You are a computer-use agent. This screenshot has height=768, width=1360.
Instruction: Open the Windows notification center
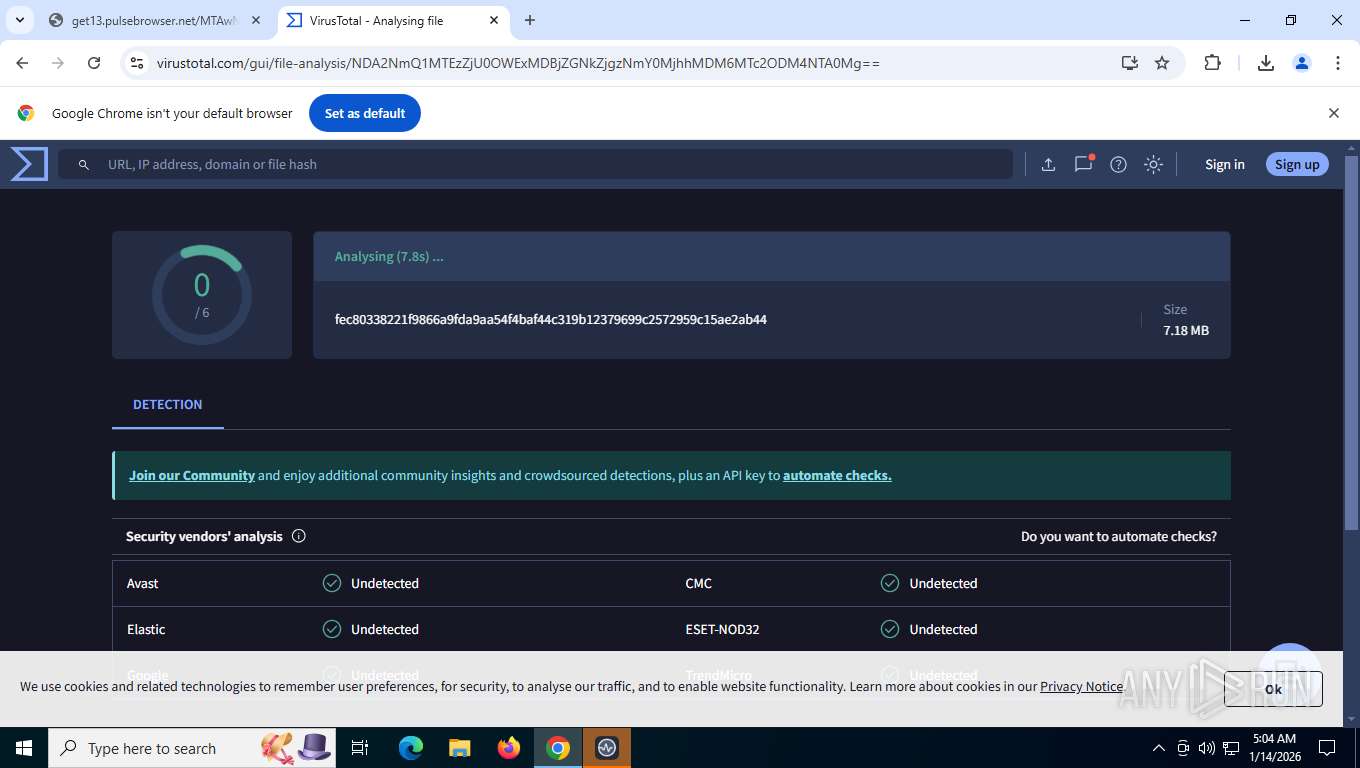coord(1327,748)
